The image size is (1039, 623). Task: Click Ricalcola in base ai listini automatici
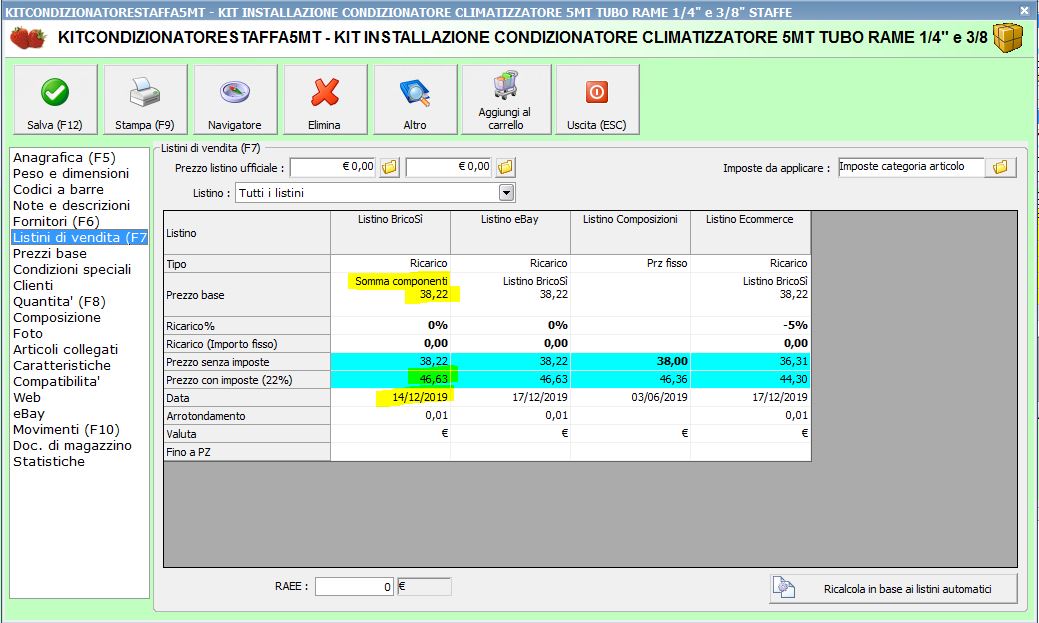893,589
